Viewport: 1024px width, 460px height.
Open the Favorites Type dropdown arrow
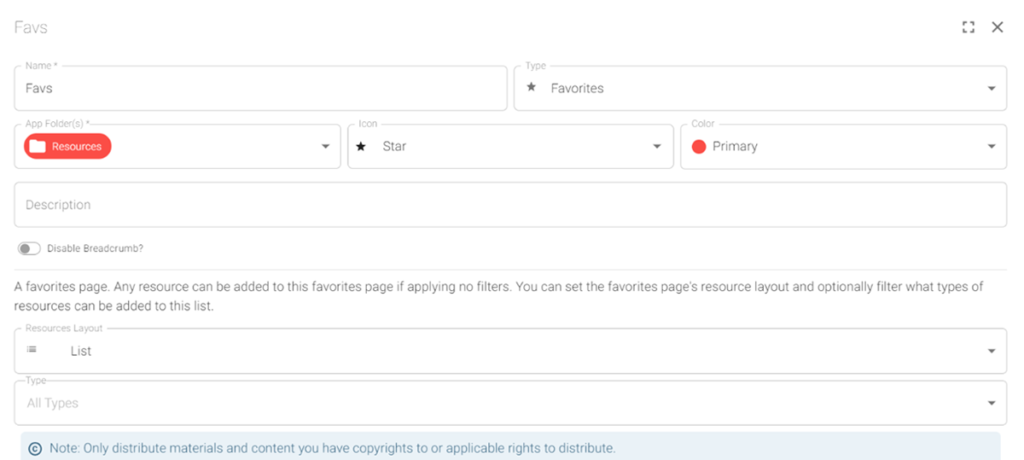tap(991, 89)
